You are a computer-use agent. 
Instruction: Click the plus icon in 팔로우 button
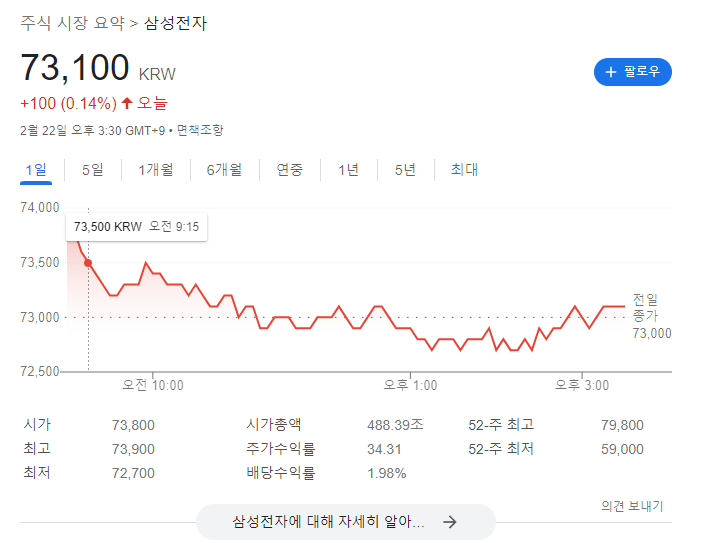click(x=611, y=72)
